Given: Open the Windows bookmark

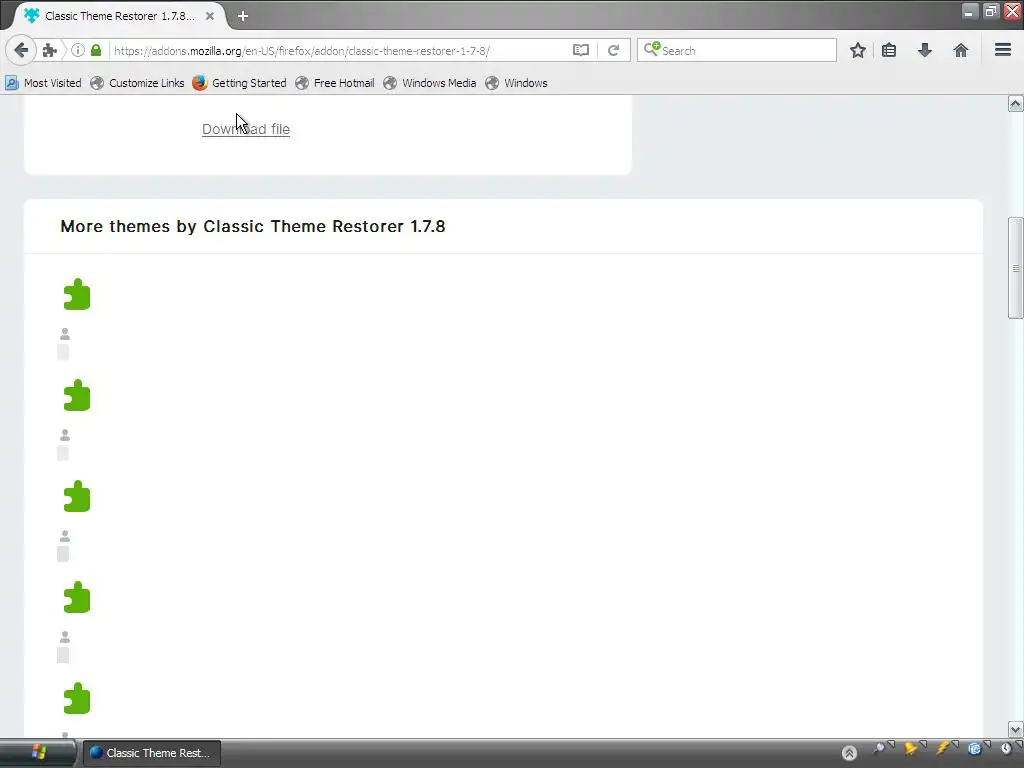Looking at the screenshot, I should (x=517, y=83).
